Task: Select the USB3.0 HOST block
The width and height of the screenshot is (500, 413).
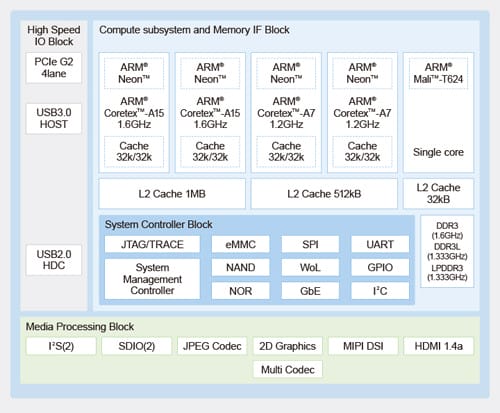Action: (54, 118)
